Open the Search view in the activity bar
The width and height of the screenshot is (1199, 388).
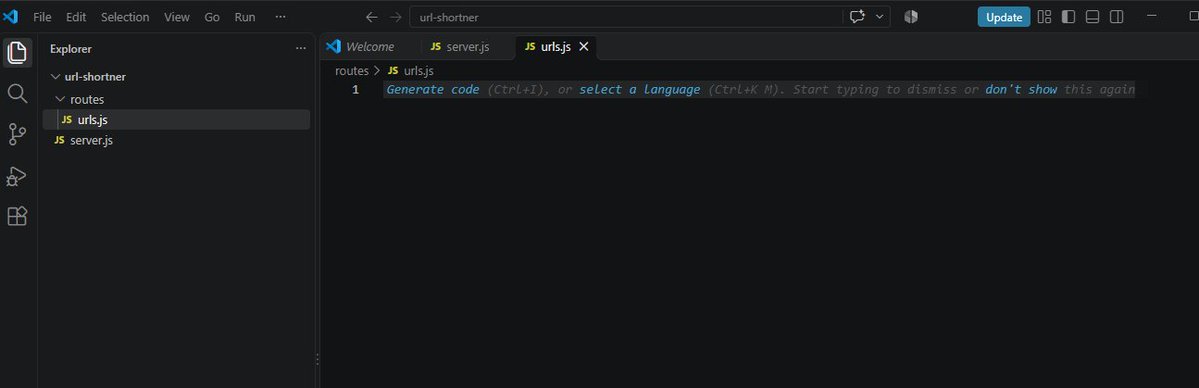pos(17,93)
